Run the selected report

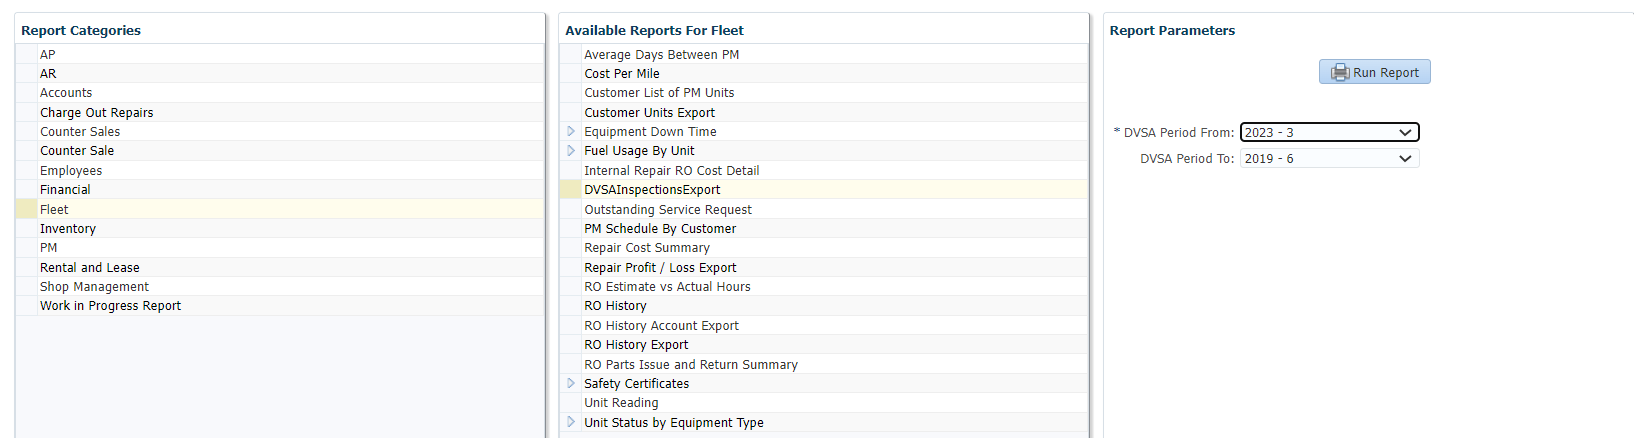(1374, 72)
